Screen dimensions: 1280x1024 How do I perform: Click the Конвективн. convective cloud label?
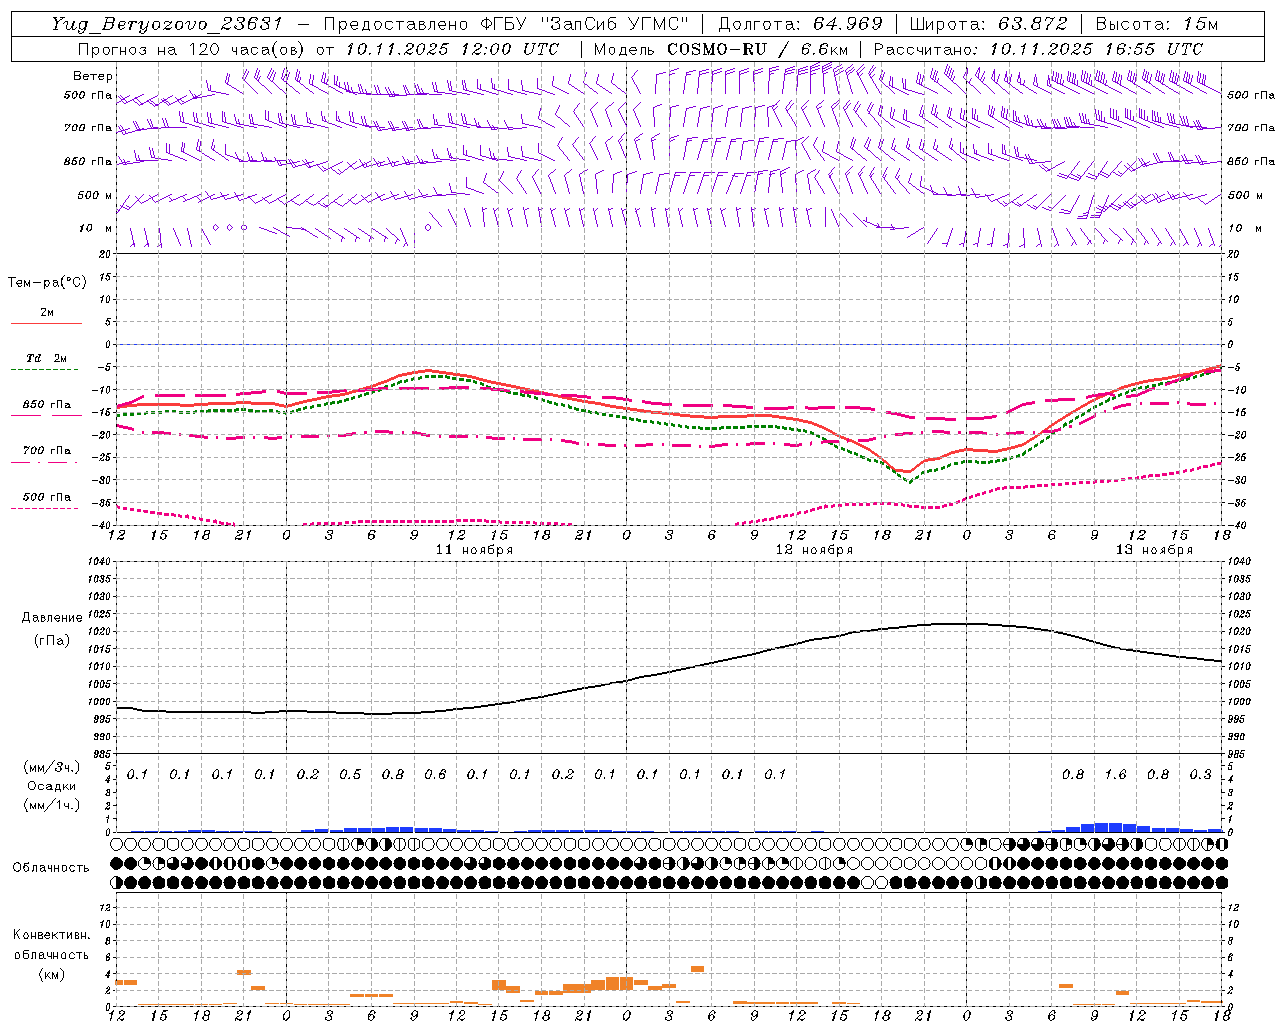[x=51, y=935]
